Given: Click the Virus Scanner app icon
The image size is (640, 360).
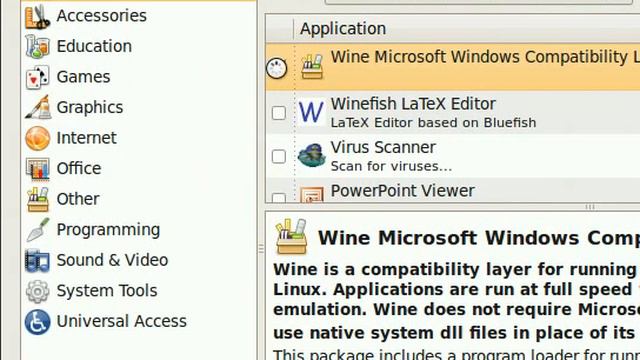Looking at the screenshot, I should click(x=311, y=156).
